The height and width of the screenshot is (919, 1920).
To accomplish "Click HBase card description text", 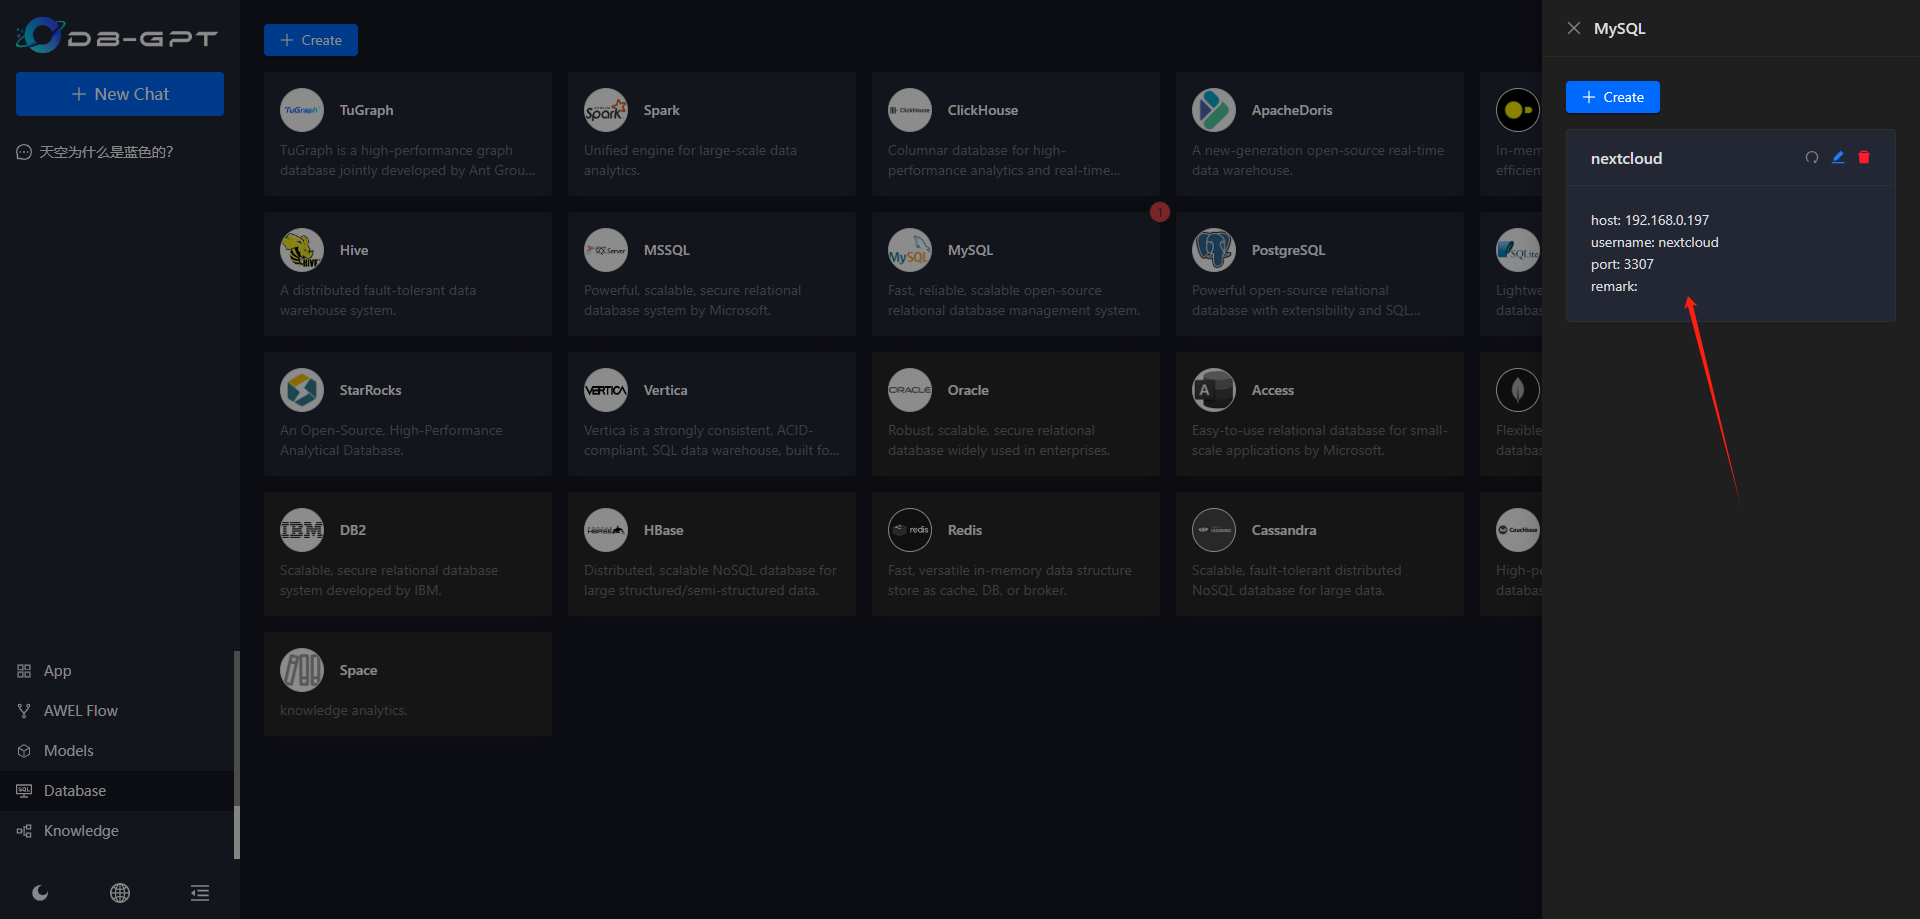I will tap(710, 580).
